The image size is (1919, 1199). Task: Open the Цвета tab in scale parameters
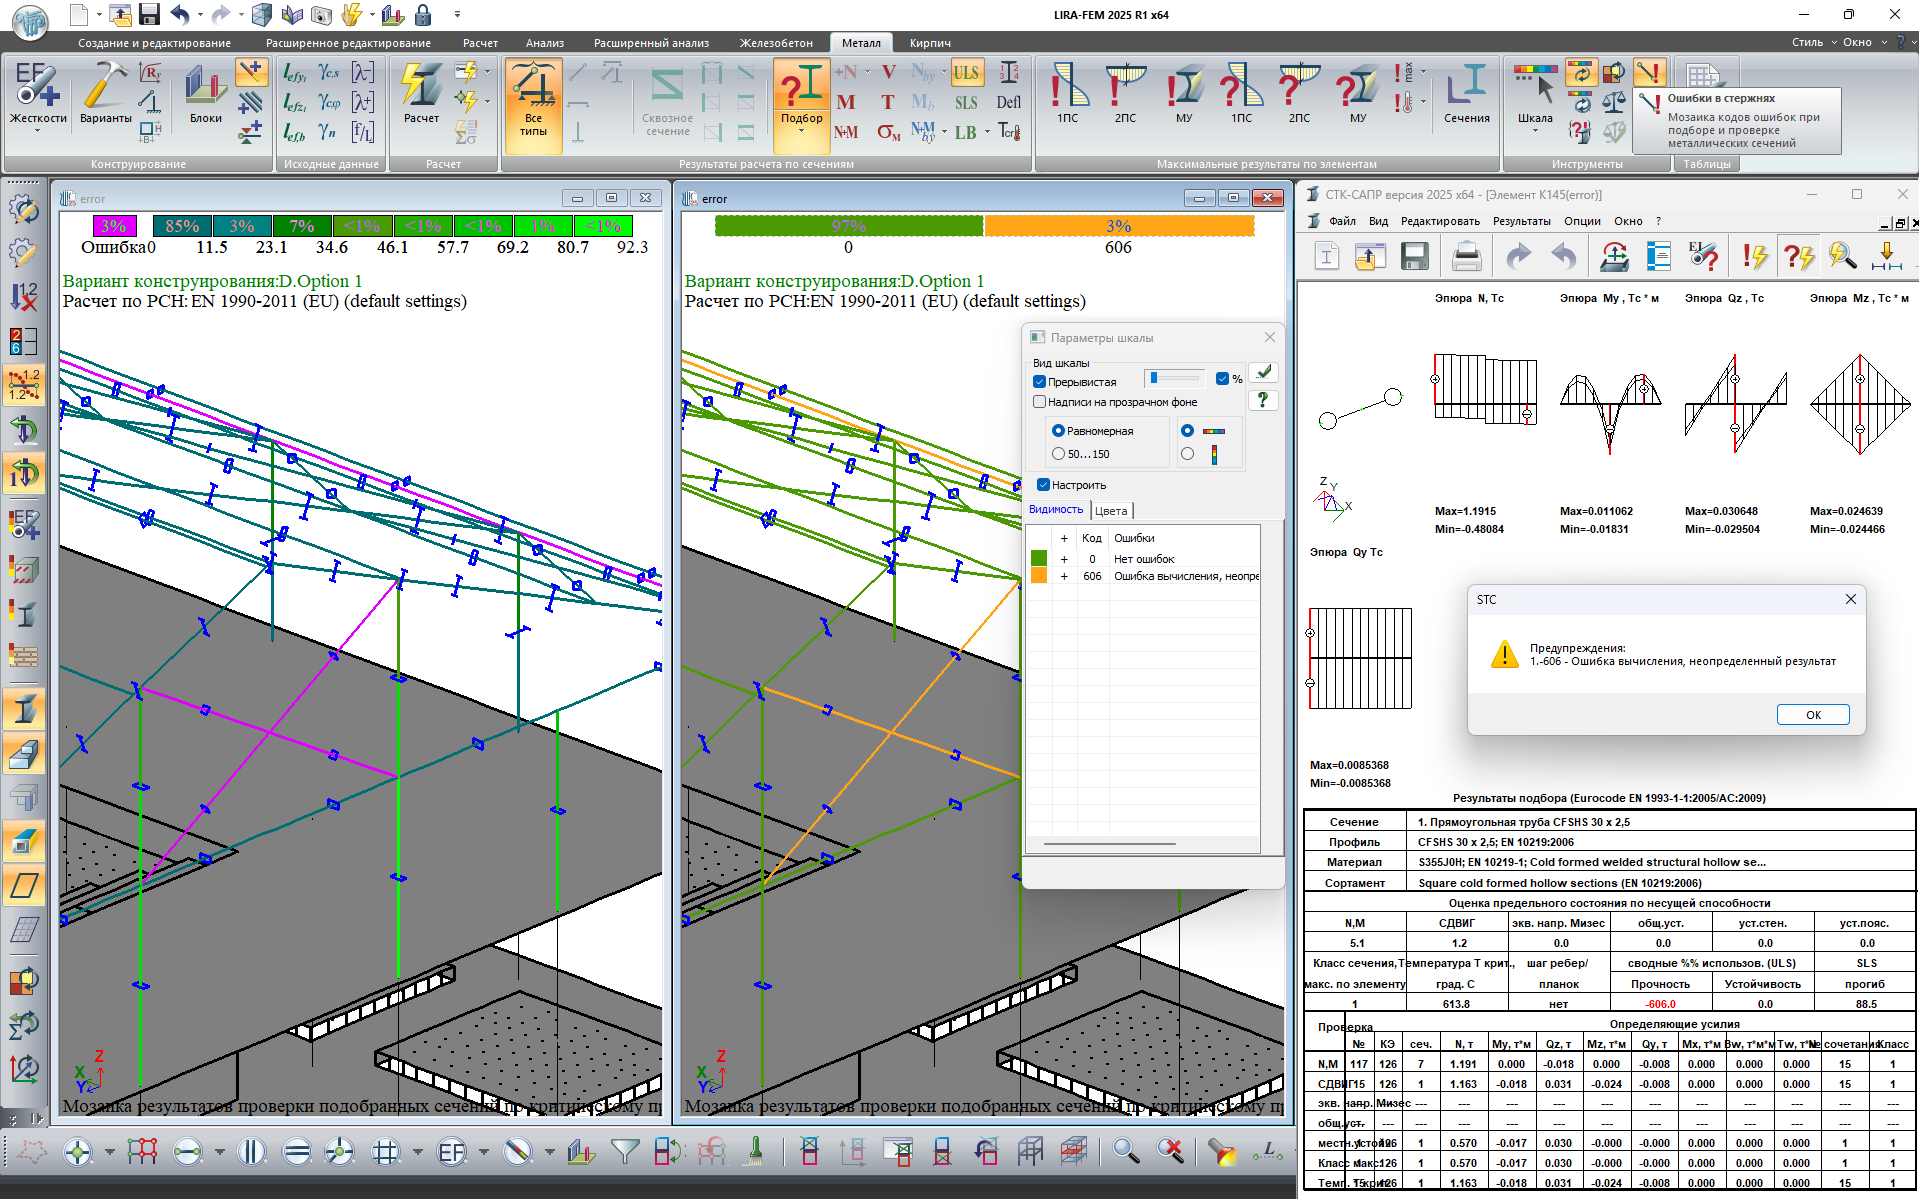1111,511
